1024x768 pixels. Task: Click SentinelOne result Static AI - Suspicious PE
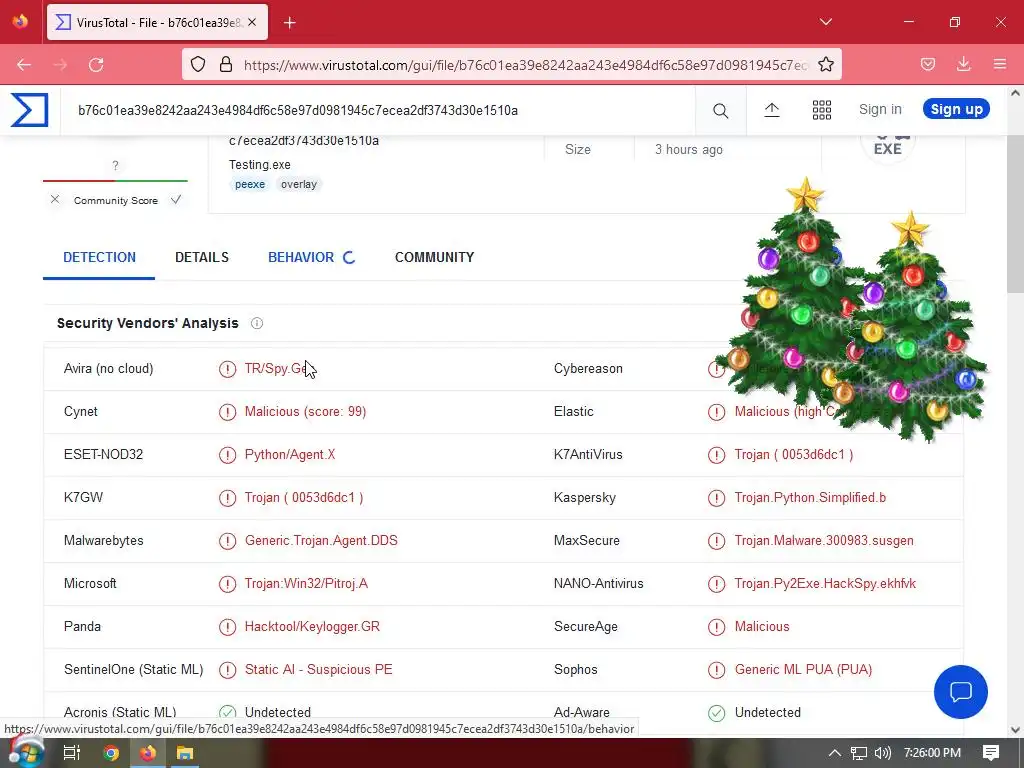coord(319,669)
